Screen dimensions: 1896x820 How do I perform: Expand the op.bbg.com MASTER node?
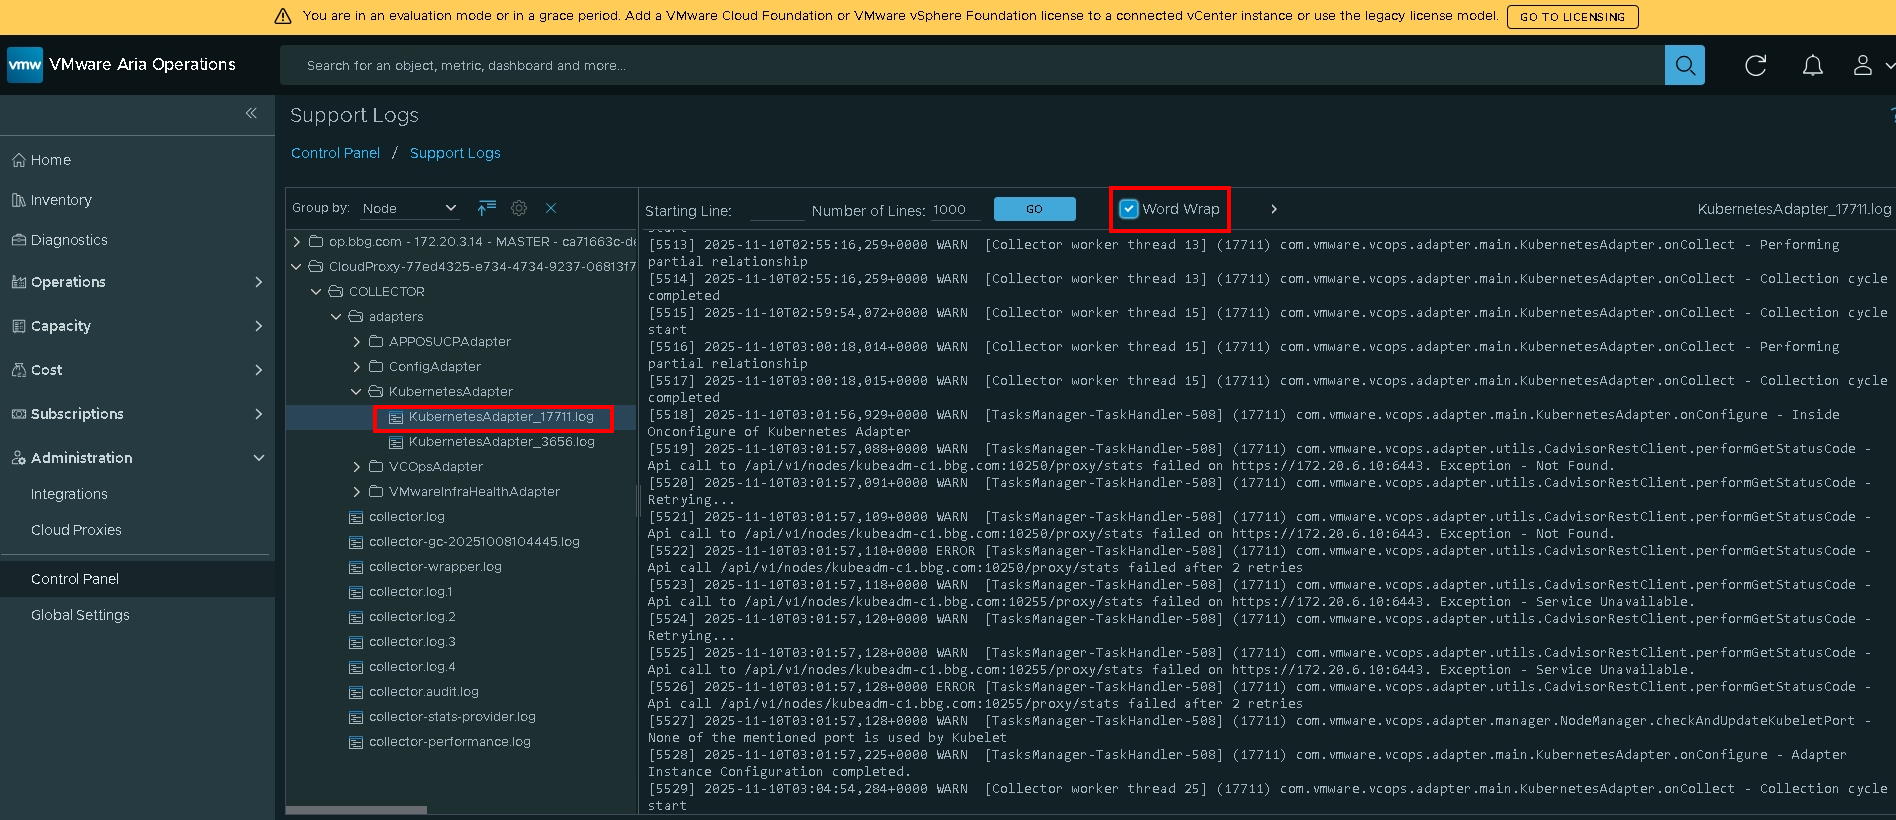[x=296, y=242]
